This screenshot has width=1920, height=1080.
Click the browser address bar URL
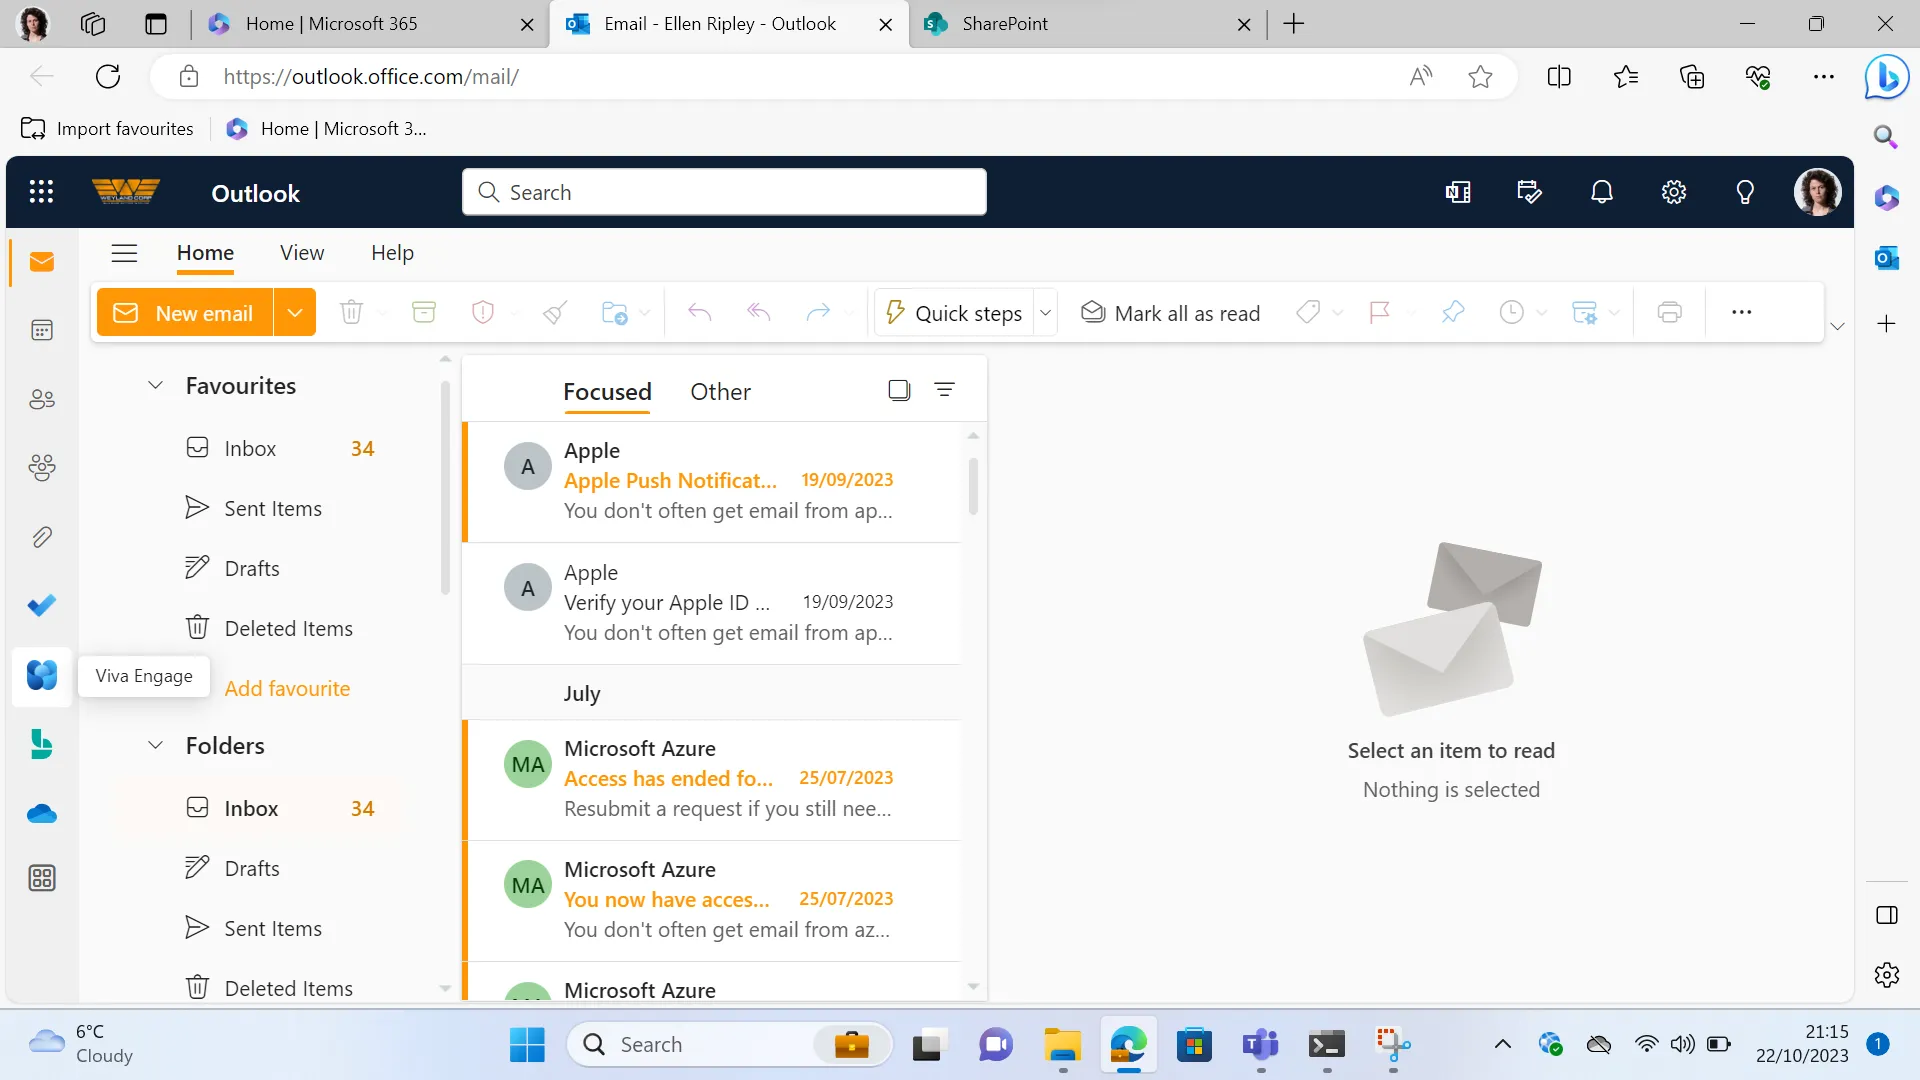coord(371,77)
